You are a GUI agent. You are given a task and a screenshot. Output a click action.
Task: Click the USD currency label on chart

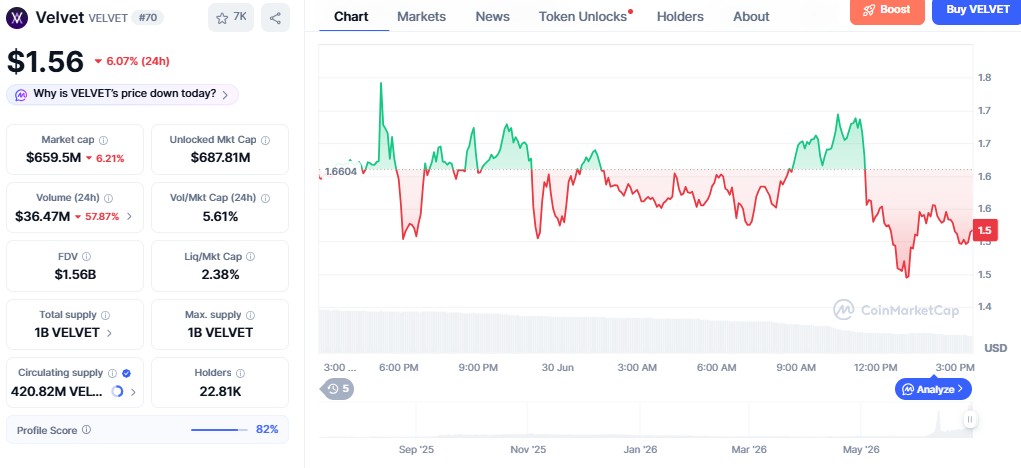(x=996, y=348)
